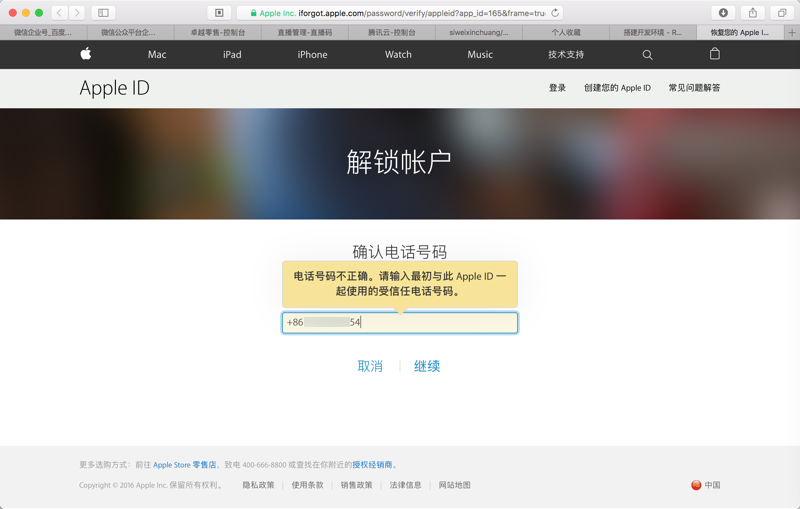Add a new tab with the plus icon
The width and height of the screenshot is (800, 509).
point(792,33)
